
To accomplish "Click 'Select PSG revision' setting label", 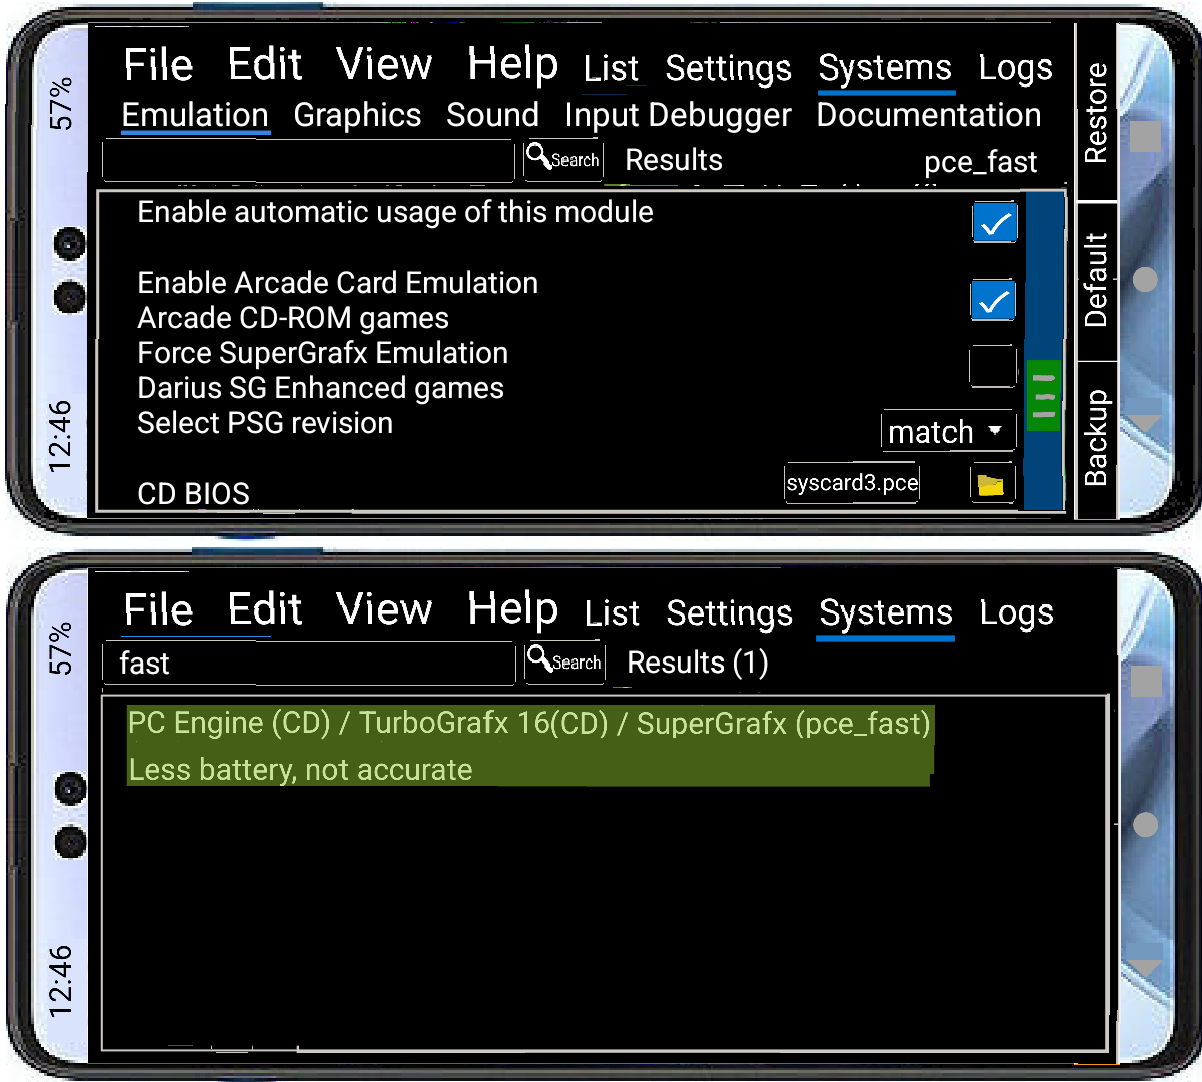I will pyautogui.click(x=265, y=423).
